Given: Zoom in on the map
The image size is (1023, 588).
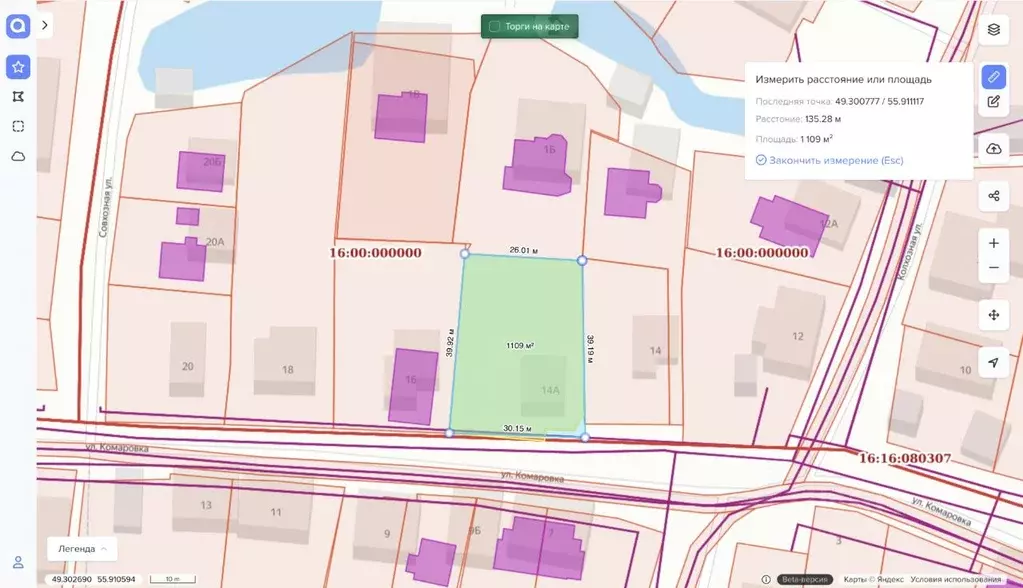Looking at the screenshot, I should click(993, 243).
